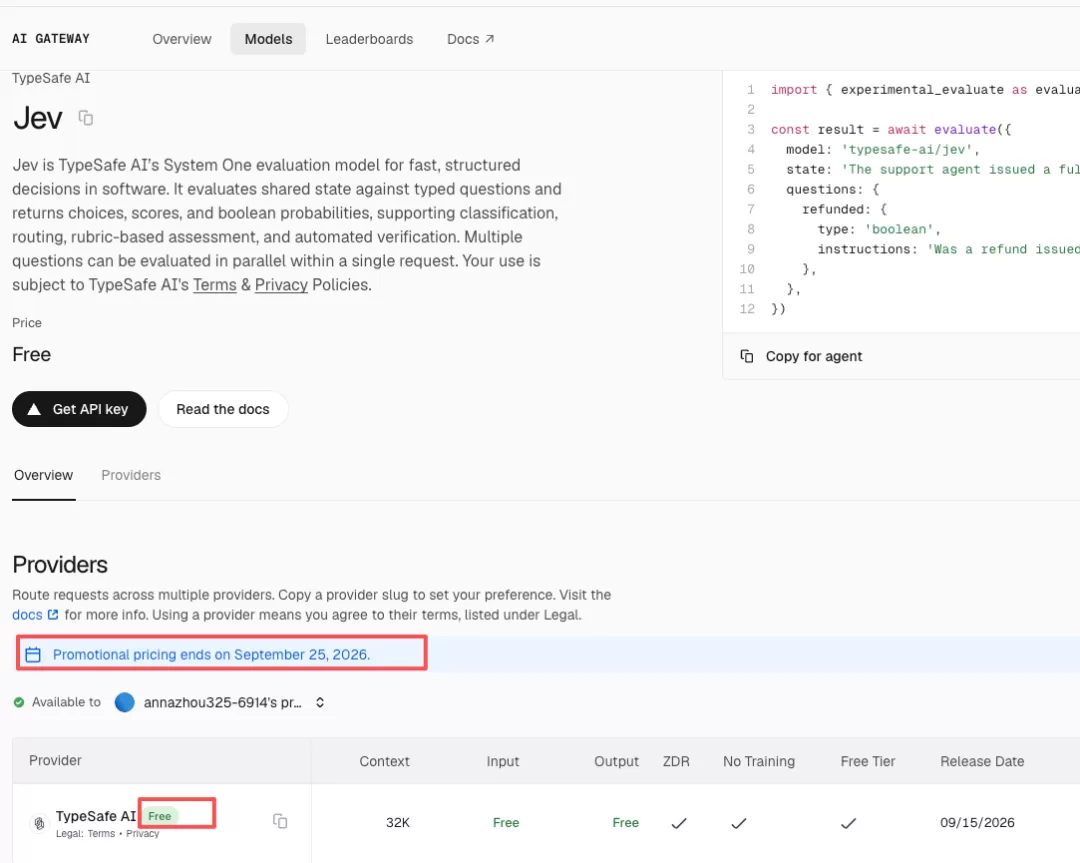
Task: Copy the Jev model name icon
Action: click(85, 118)
